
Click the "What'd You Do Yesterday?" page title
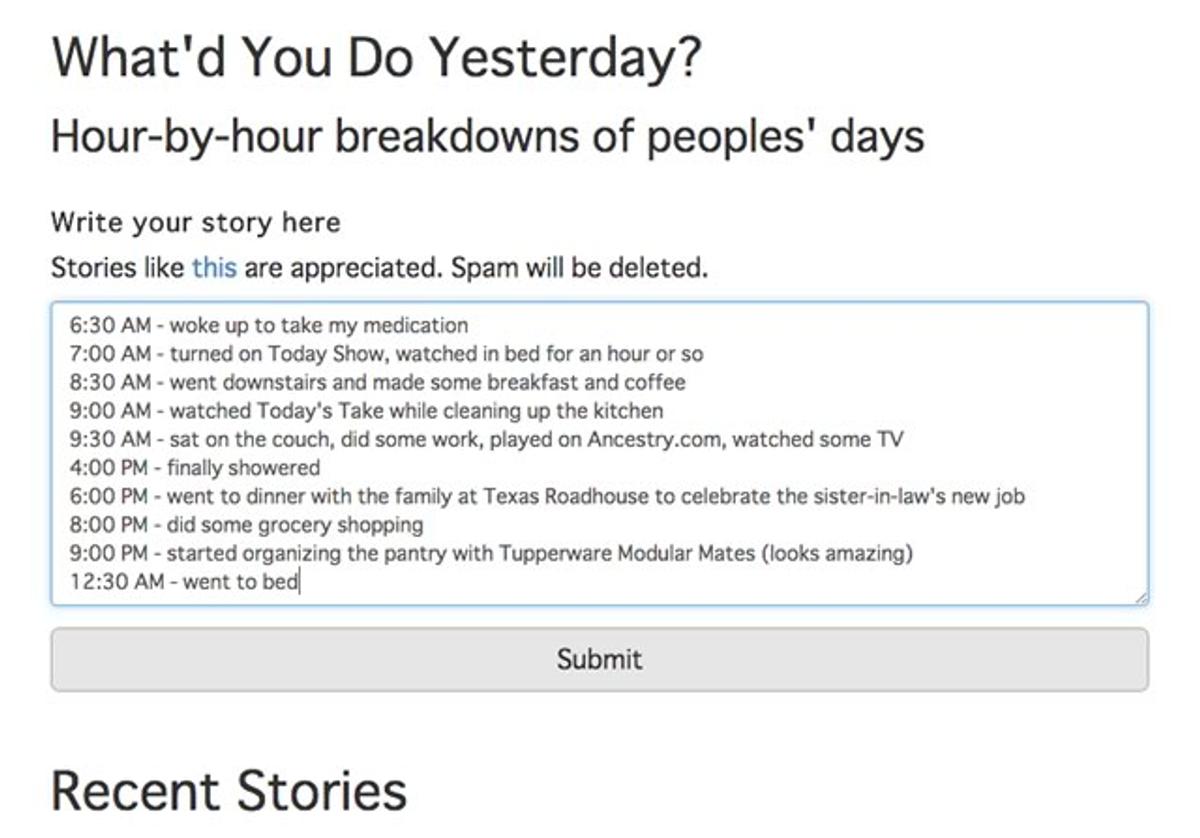(376, 58)
